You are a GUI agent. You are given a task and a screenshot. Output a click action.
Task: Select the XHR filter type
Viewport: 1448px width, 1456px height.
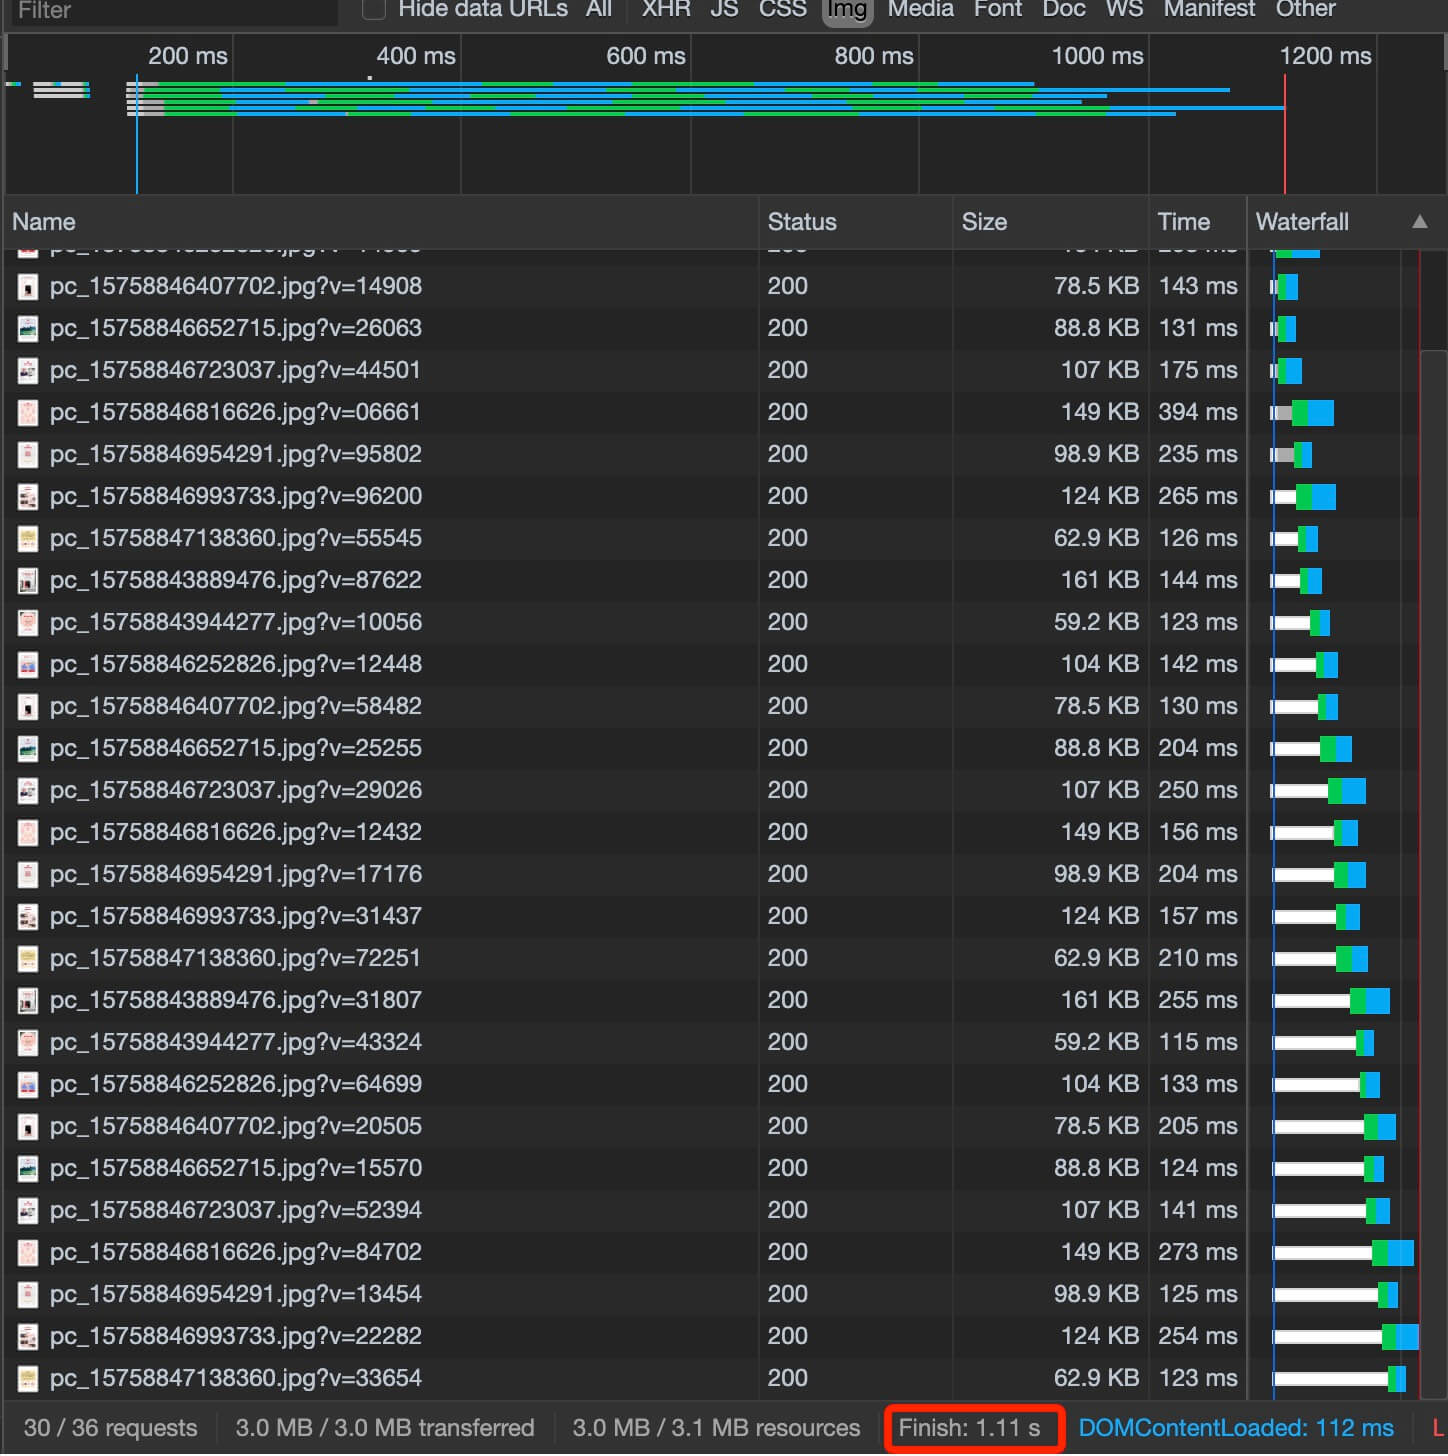(666, 9)
